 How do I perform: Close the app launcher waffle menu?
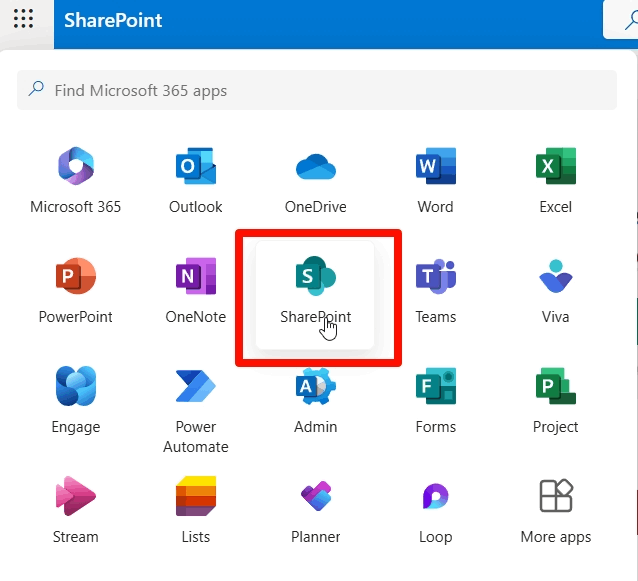[x=23, y=19]
